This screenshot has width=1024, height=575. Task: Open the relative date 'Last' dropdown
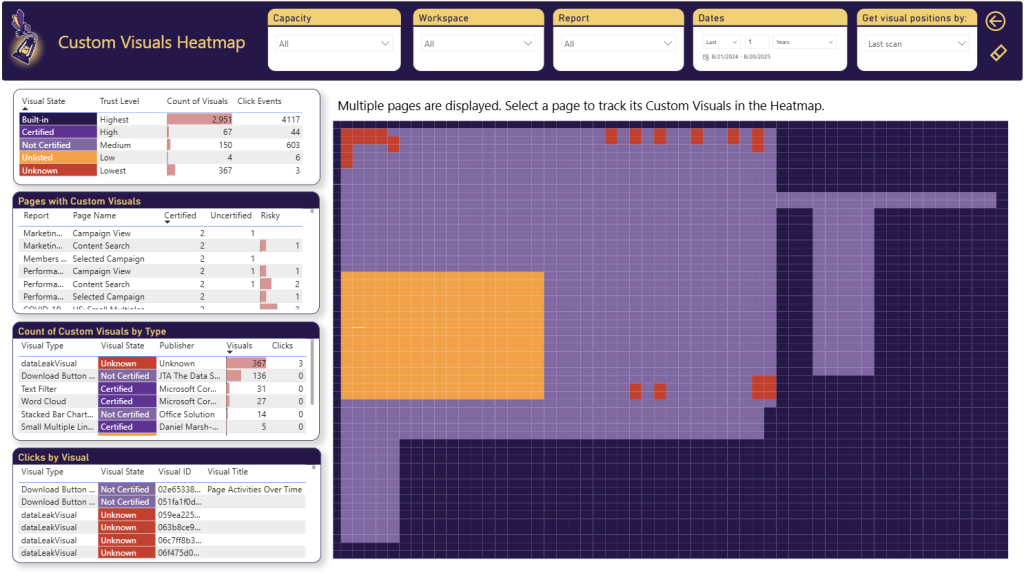coord(720,43)
